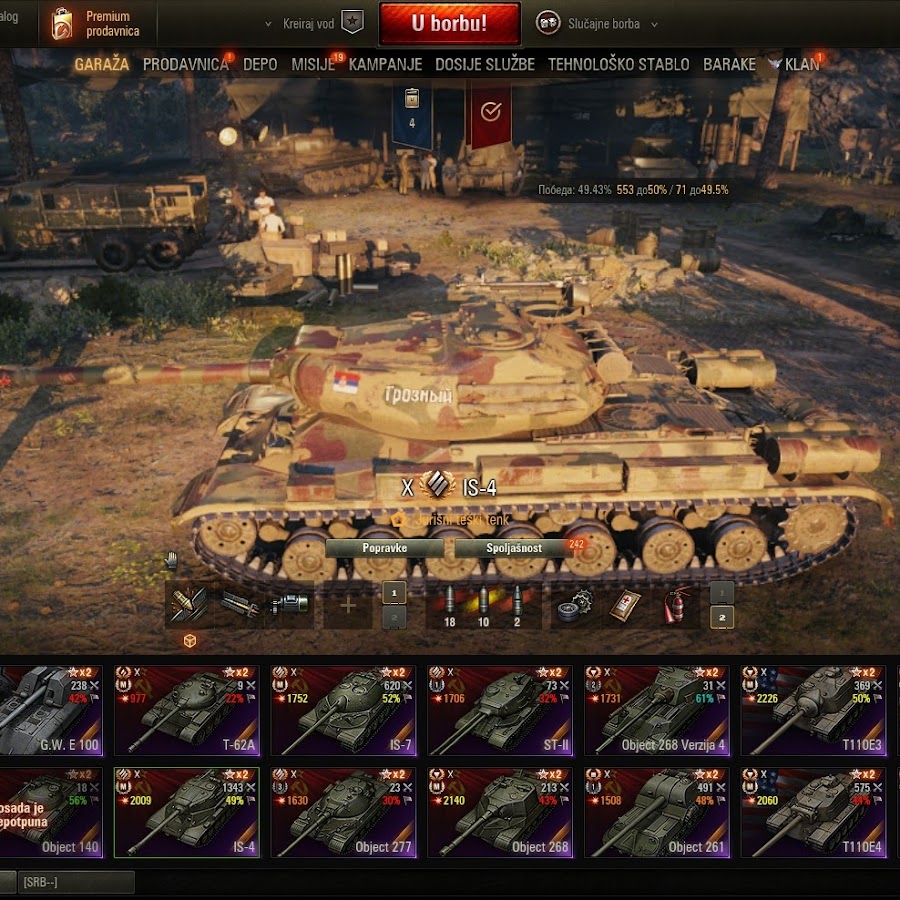900x900 pixels.
Task: Toggle equipment loadout 2 button
Action: 394,618
